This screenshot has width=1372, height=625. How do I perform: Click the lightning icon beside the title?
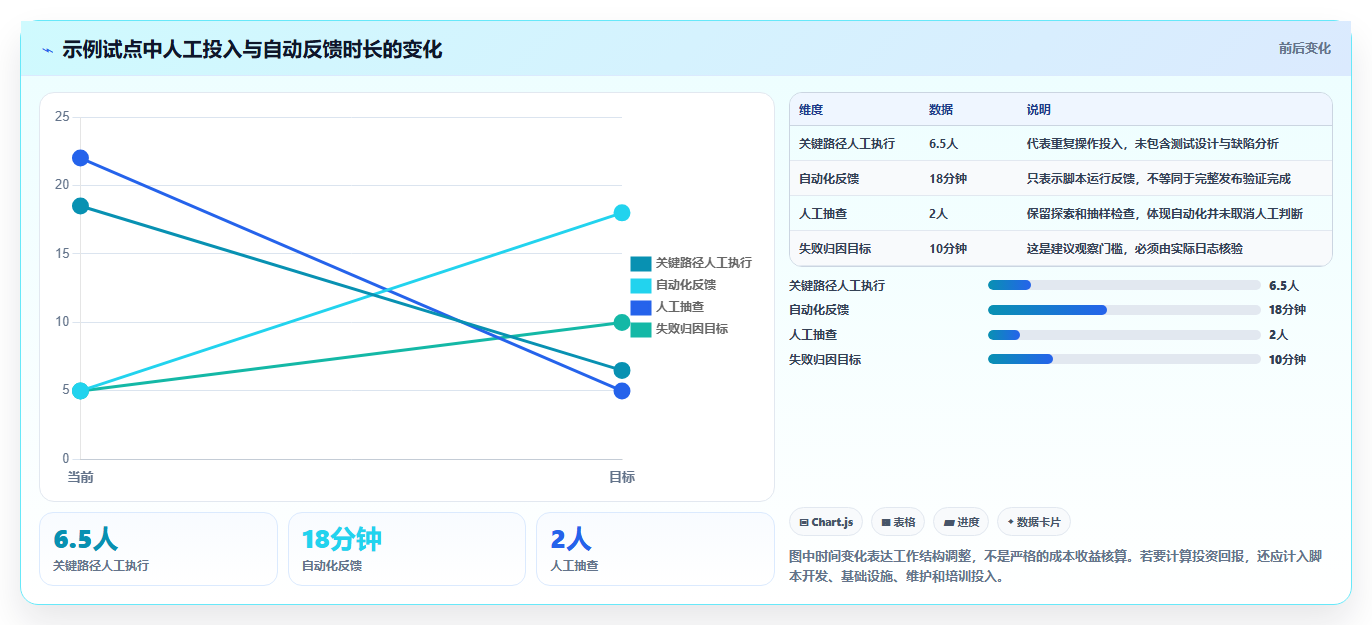pyautogui.click(x=47, y=49)
